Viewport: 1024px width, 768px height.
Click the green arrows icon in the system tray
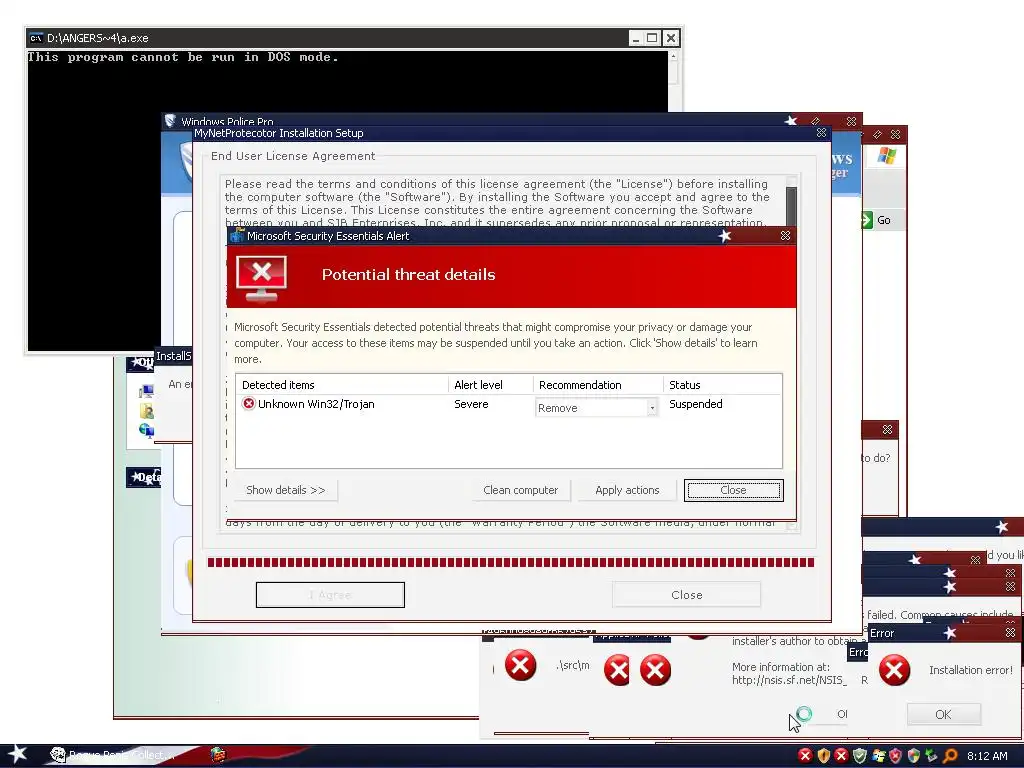click(931, 756)
